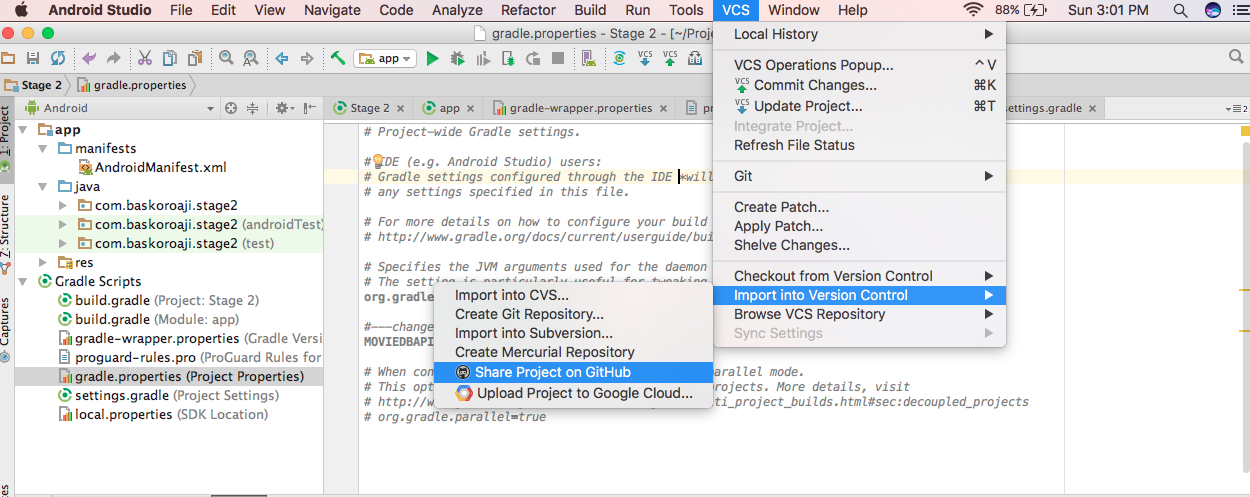
Task: Click the Gradle sync icon in toolbar
Action: point(619,59)
